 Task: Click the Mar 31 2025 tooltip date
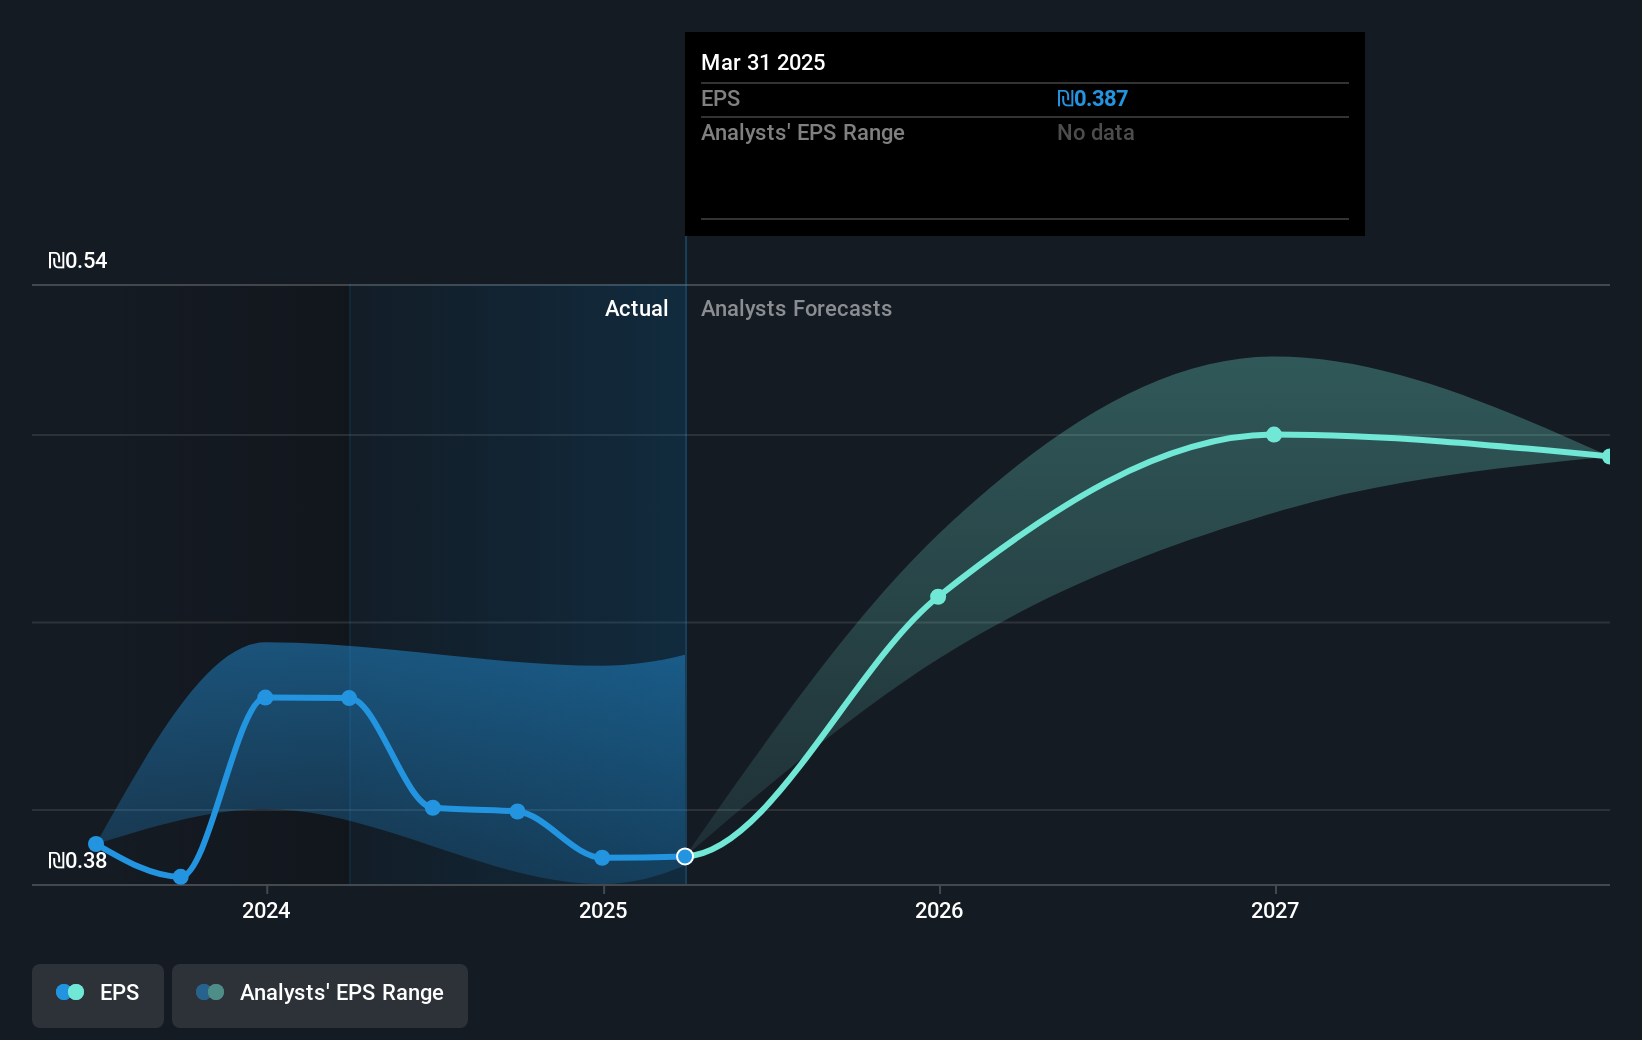[763, 63]
